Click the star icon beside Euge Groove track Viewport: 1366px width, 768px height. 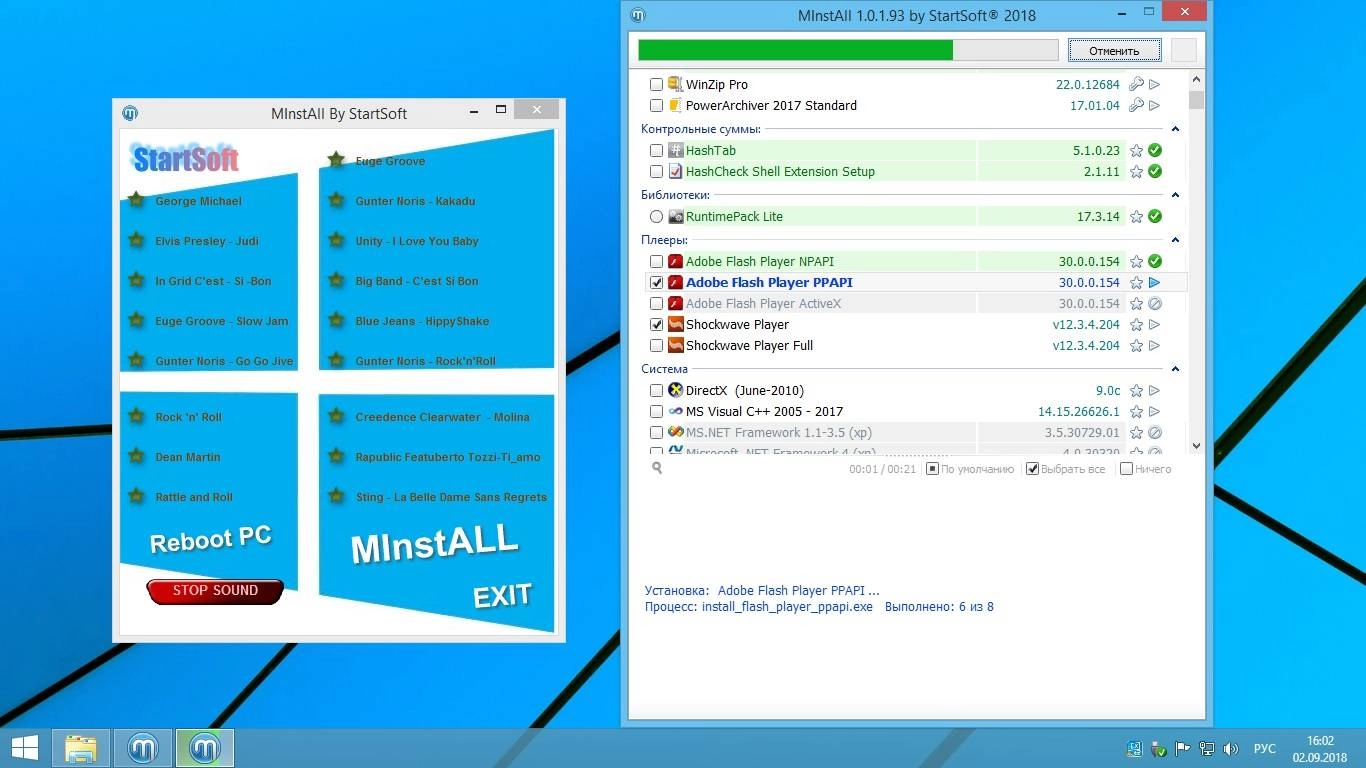336,160
